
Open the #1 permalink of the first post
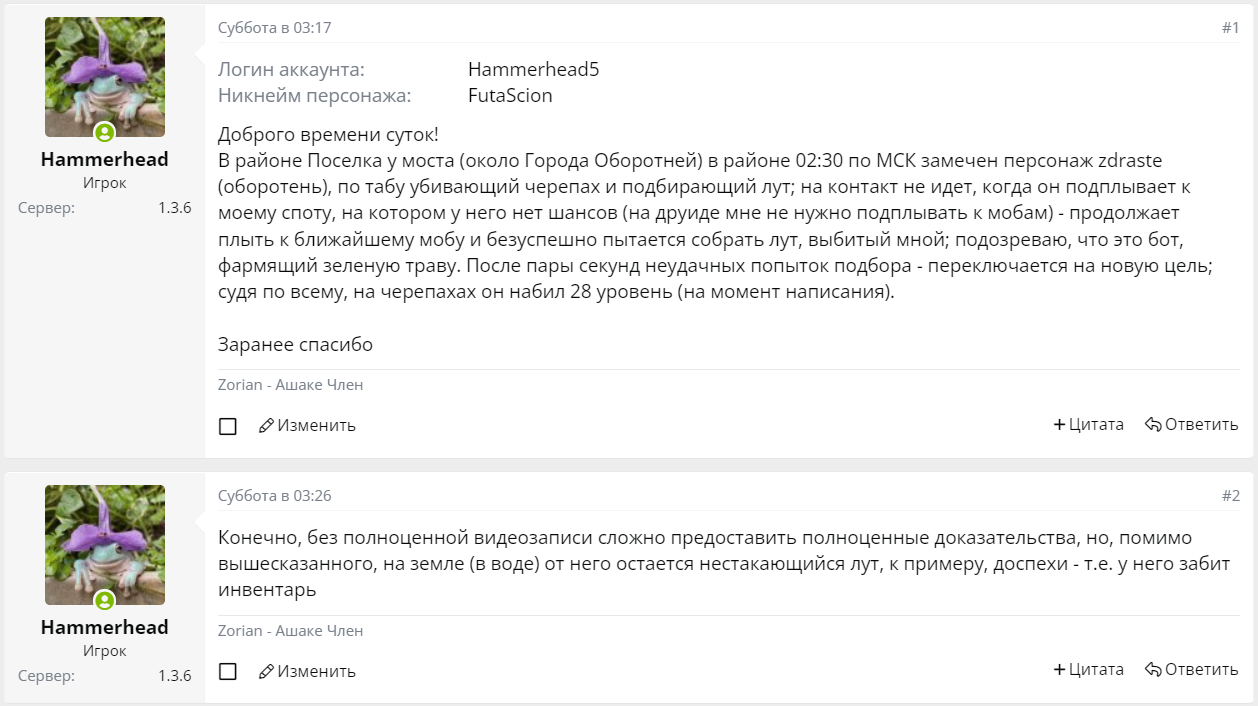point(1228,27)
